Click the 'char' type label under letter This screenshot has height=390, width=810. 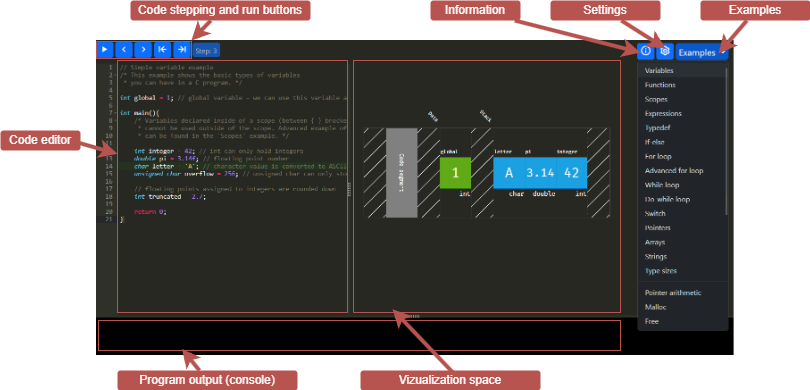pyautogui.click(x=516, y=194)
